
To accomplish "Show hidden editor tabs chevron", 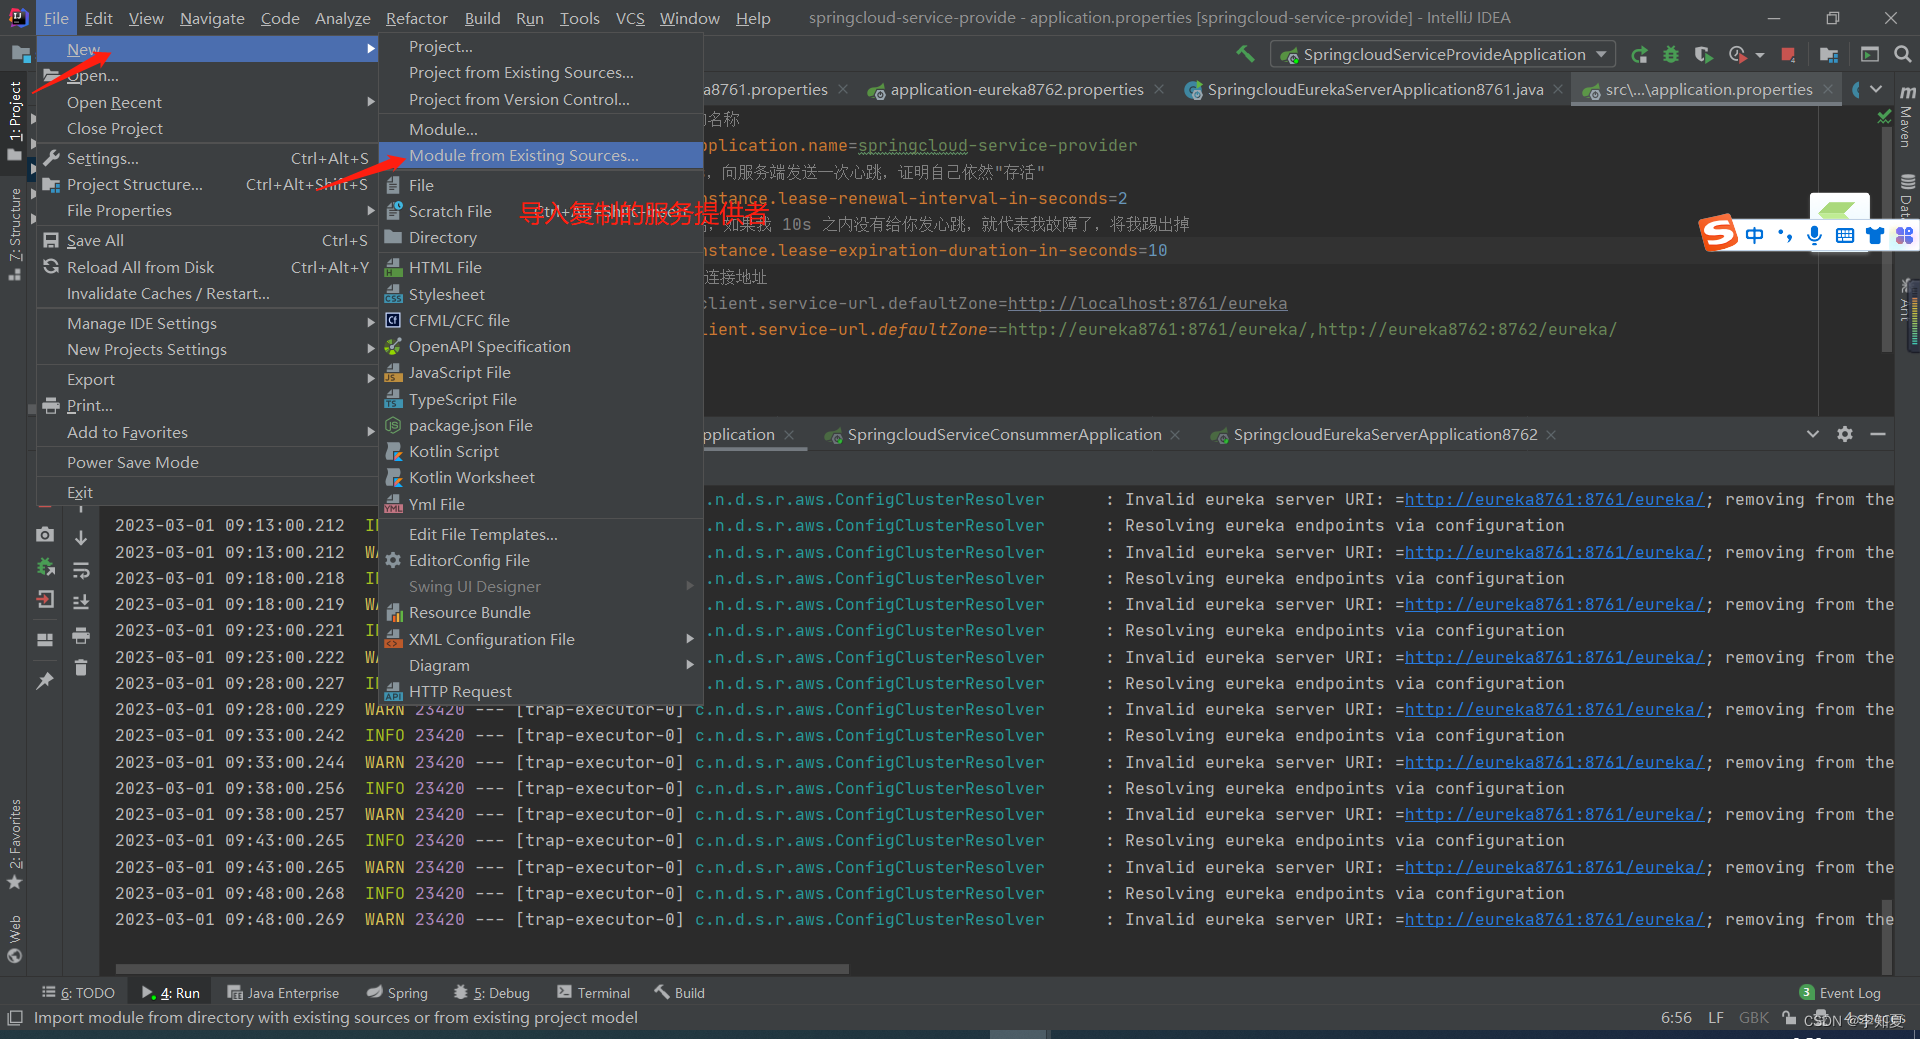I will pyautogui.click(x=1876, y=89).
